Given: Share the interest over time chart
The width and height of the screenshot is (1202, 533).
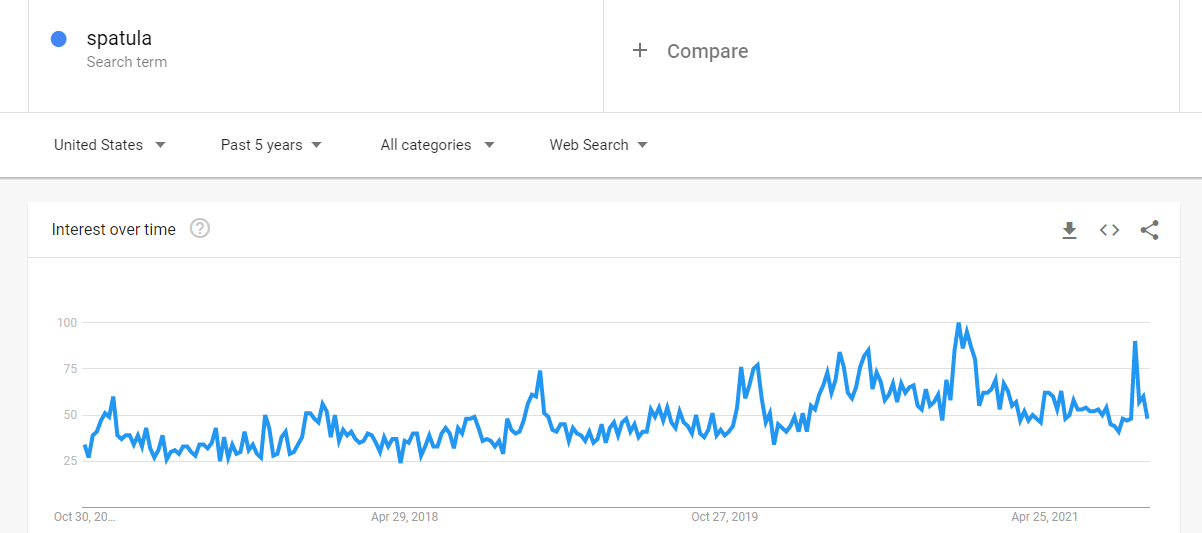Looking at the screenshot, I should [x=1149, y=230].
